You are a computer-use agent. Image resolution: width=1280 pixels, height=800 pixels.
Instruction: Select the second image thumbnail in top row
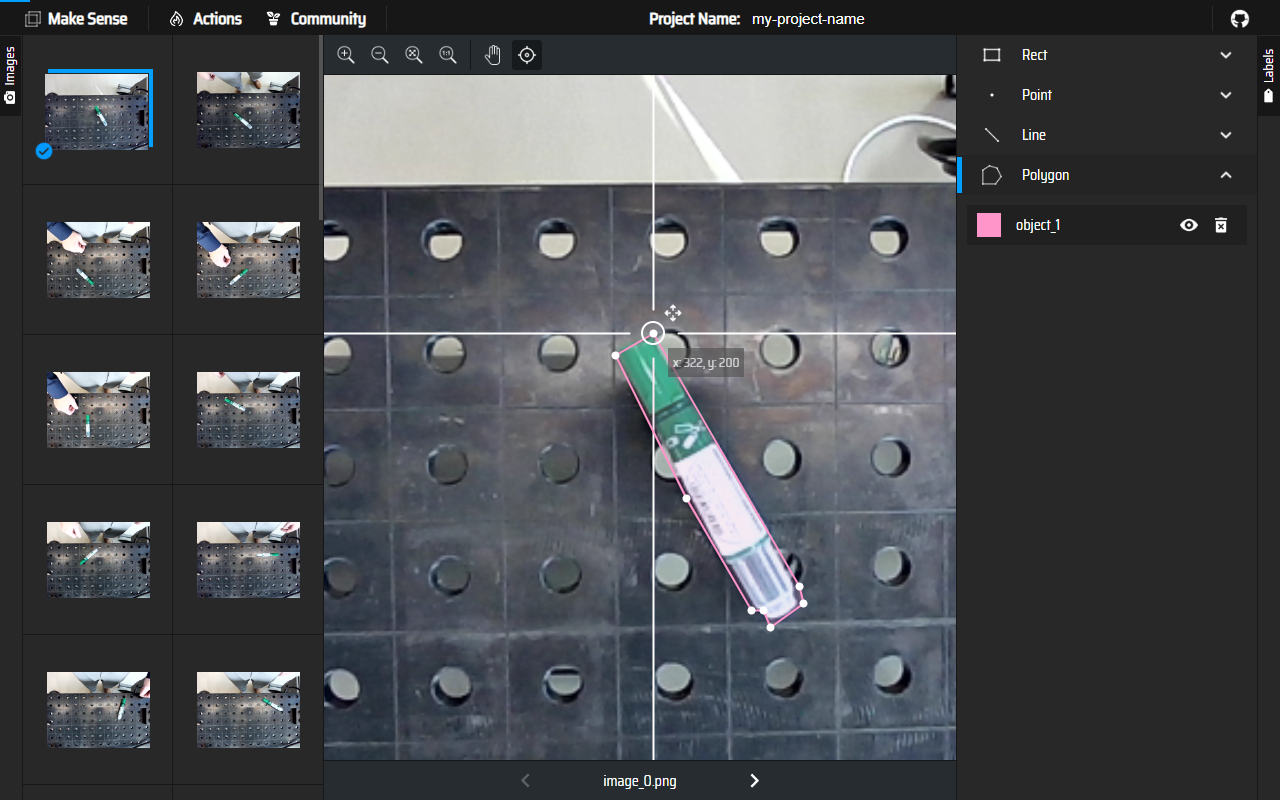[248, 110]
